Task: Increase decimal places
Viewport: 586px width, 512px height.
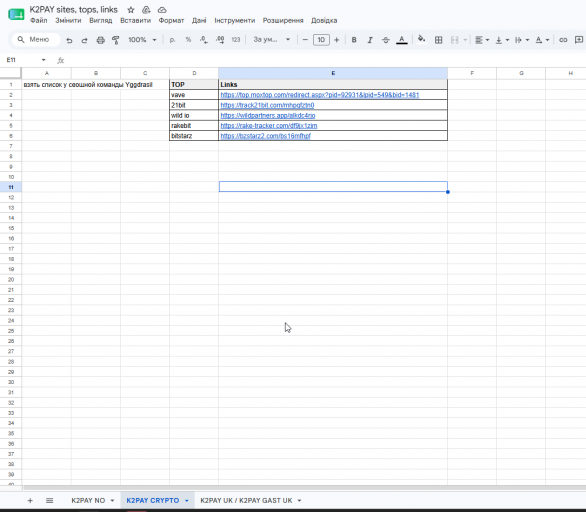Action: [220, 40]
